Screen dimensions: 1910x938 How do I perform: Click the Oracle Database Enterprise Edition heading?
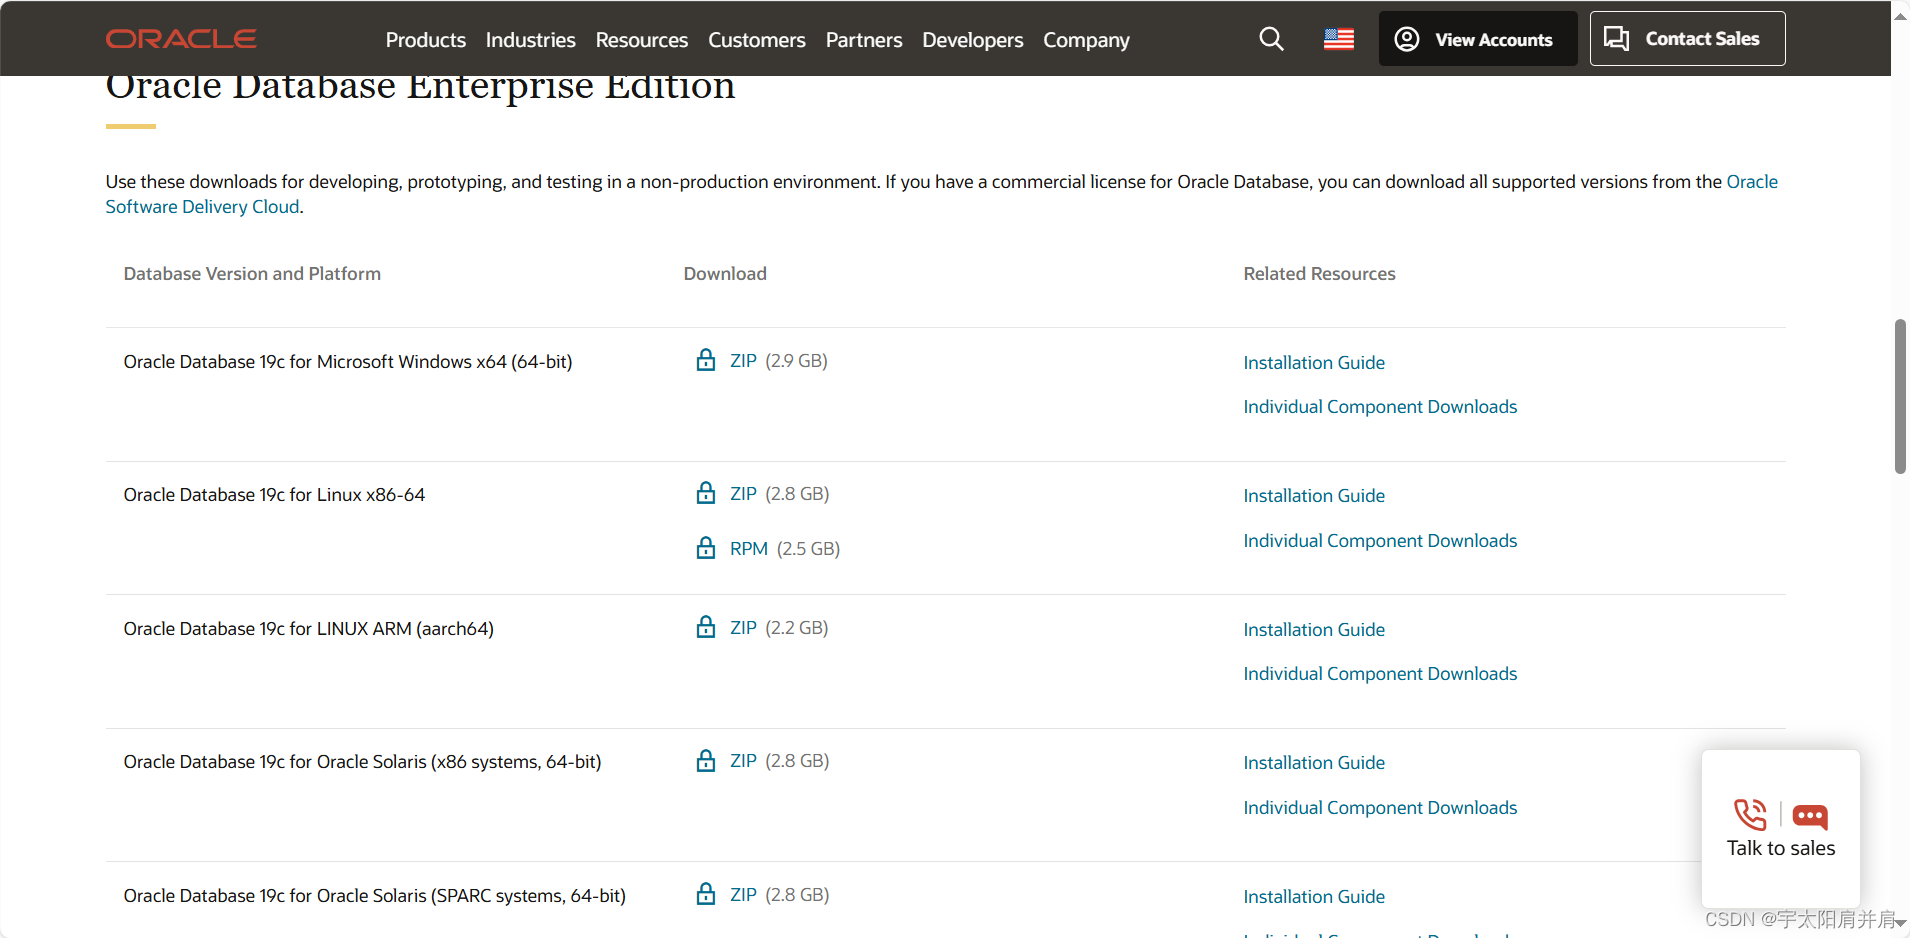tap(420, 86)
